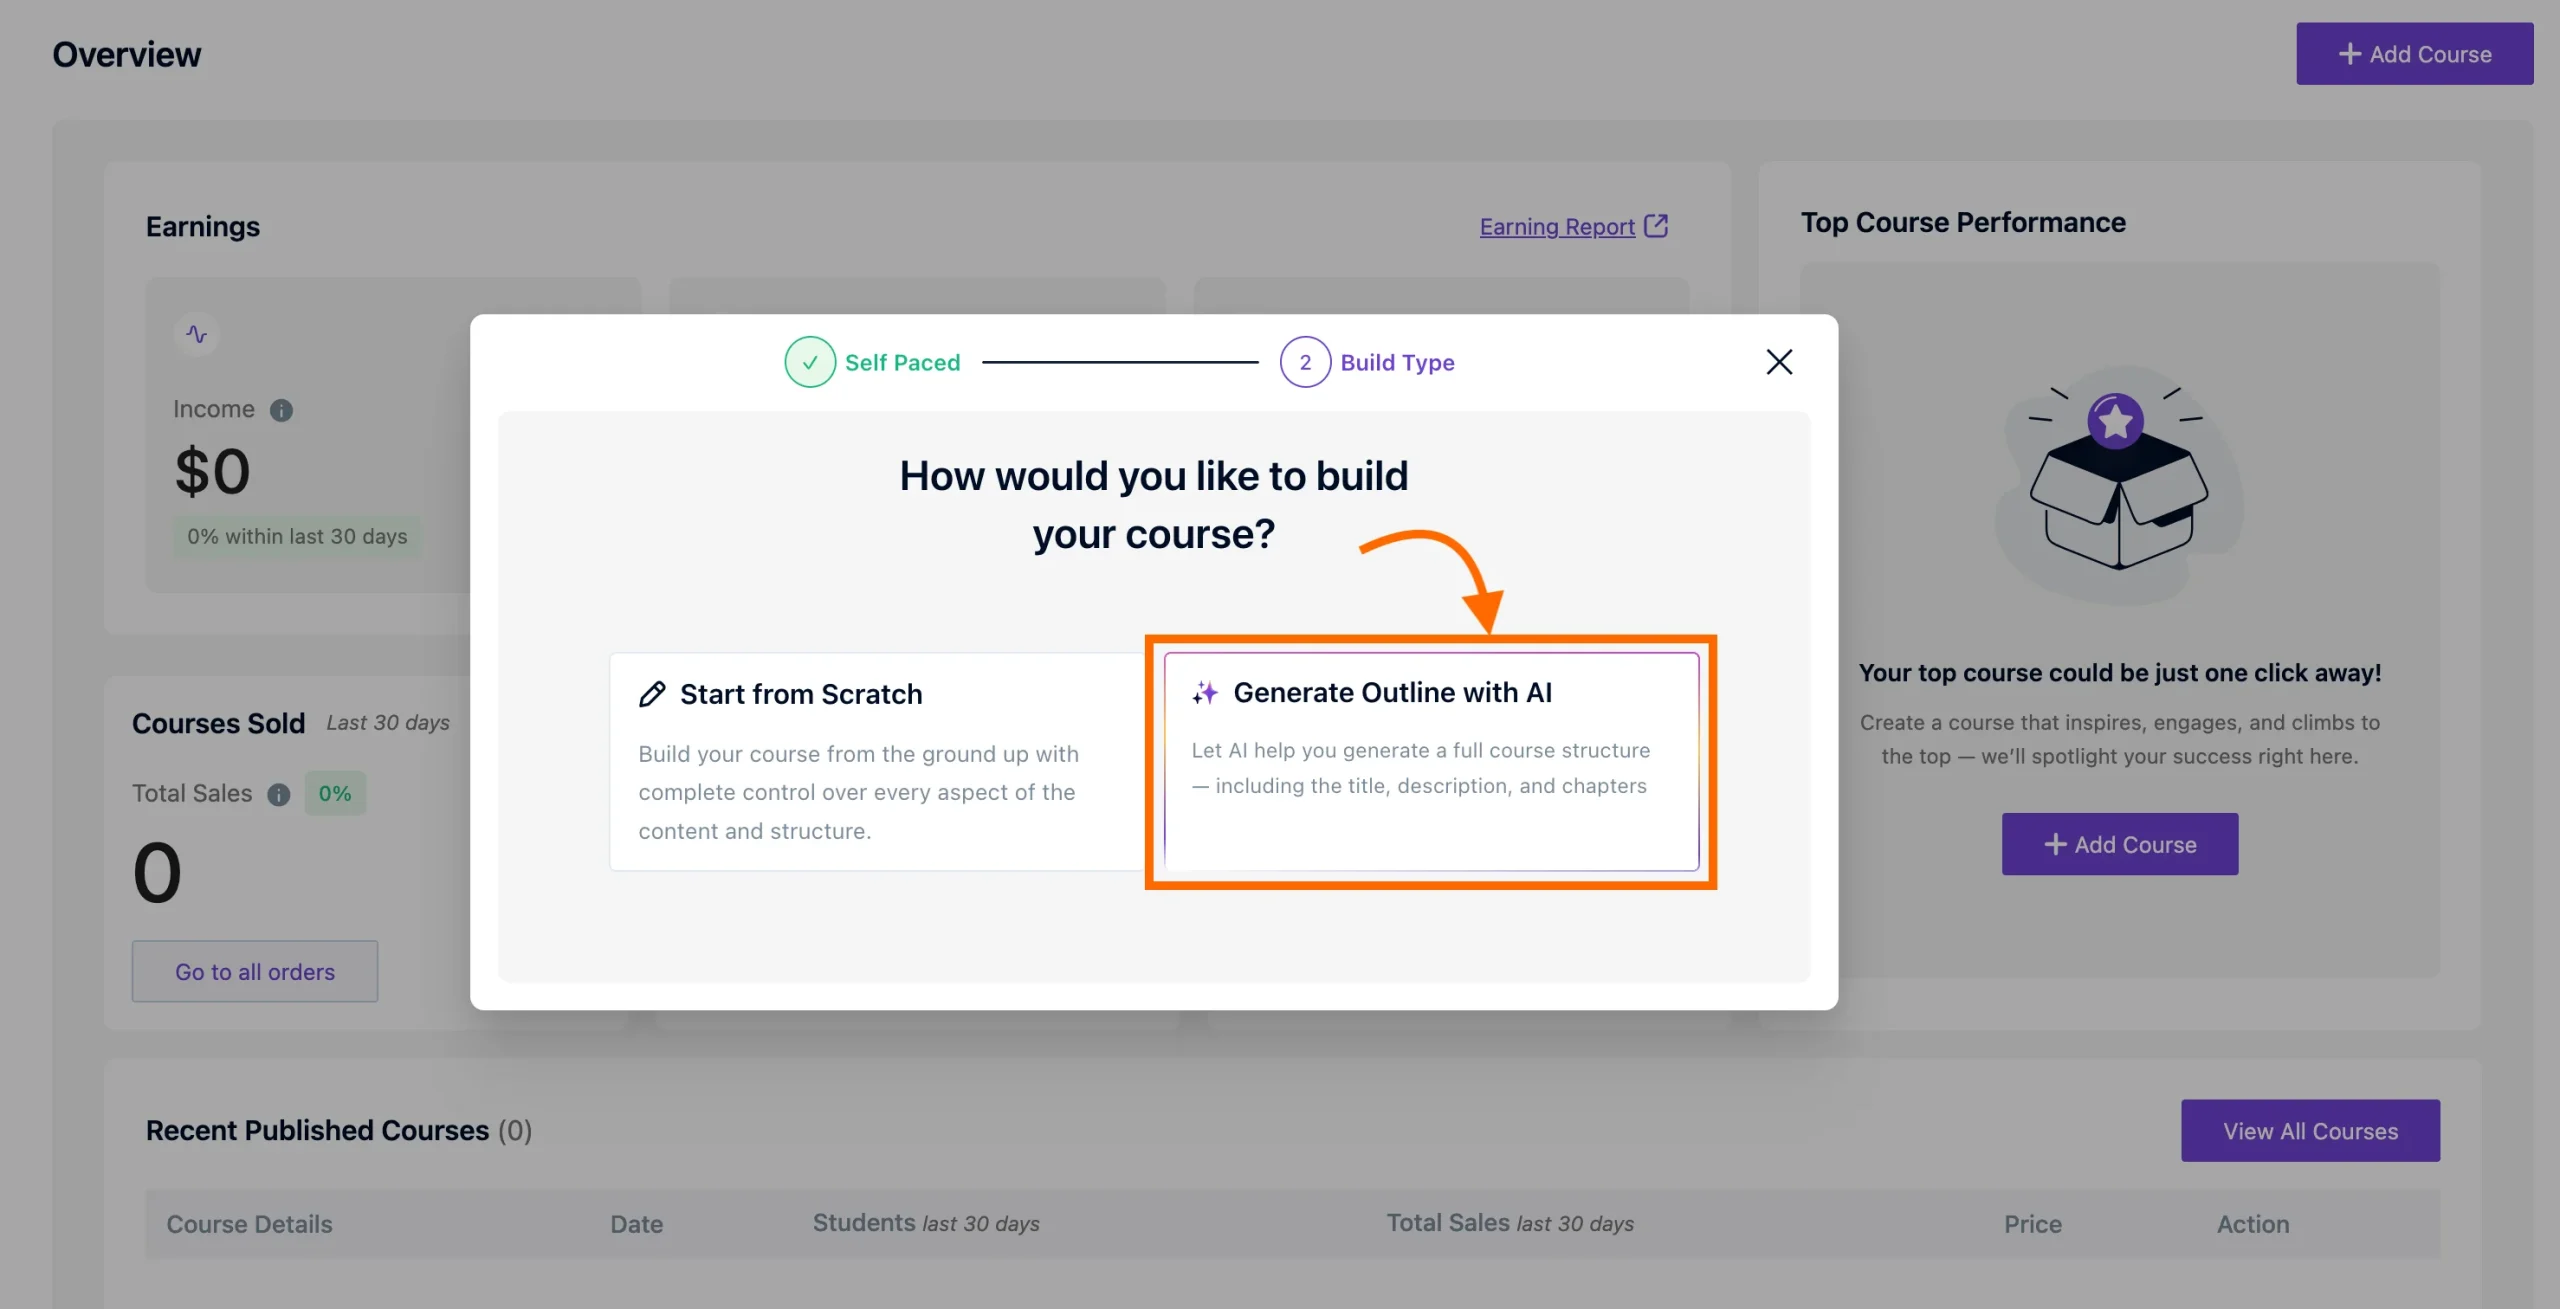Screen dimensions: 2560x1309
Task: Click the plus icon on the Add Course button
Action: 2350,53
